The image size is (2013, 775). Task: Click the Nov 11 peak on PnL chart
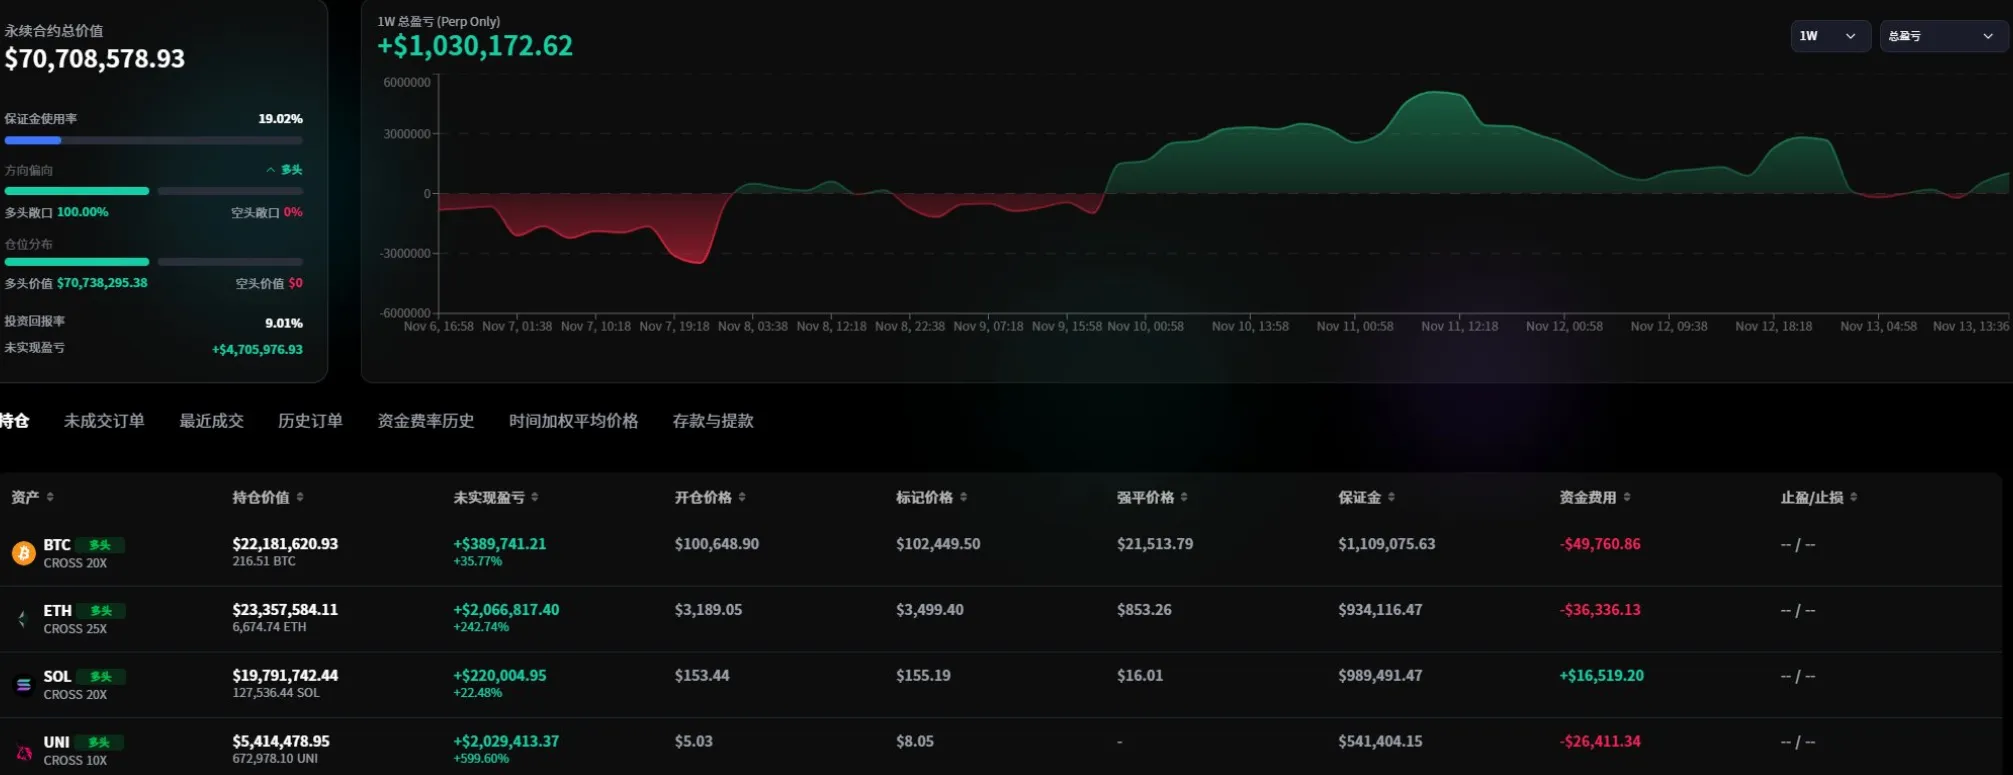[x=1436, y=93]
